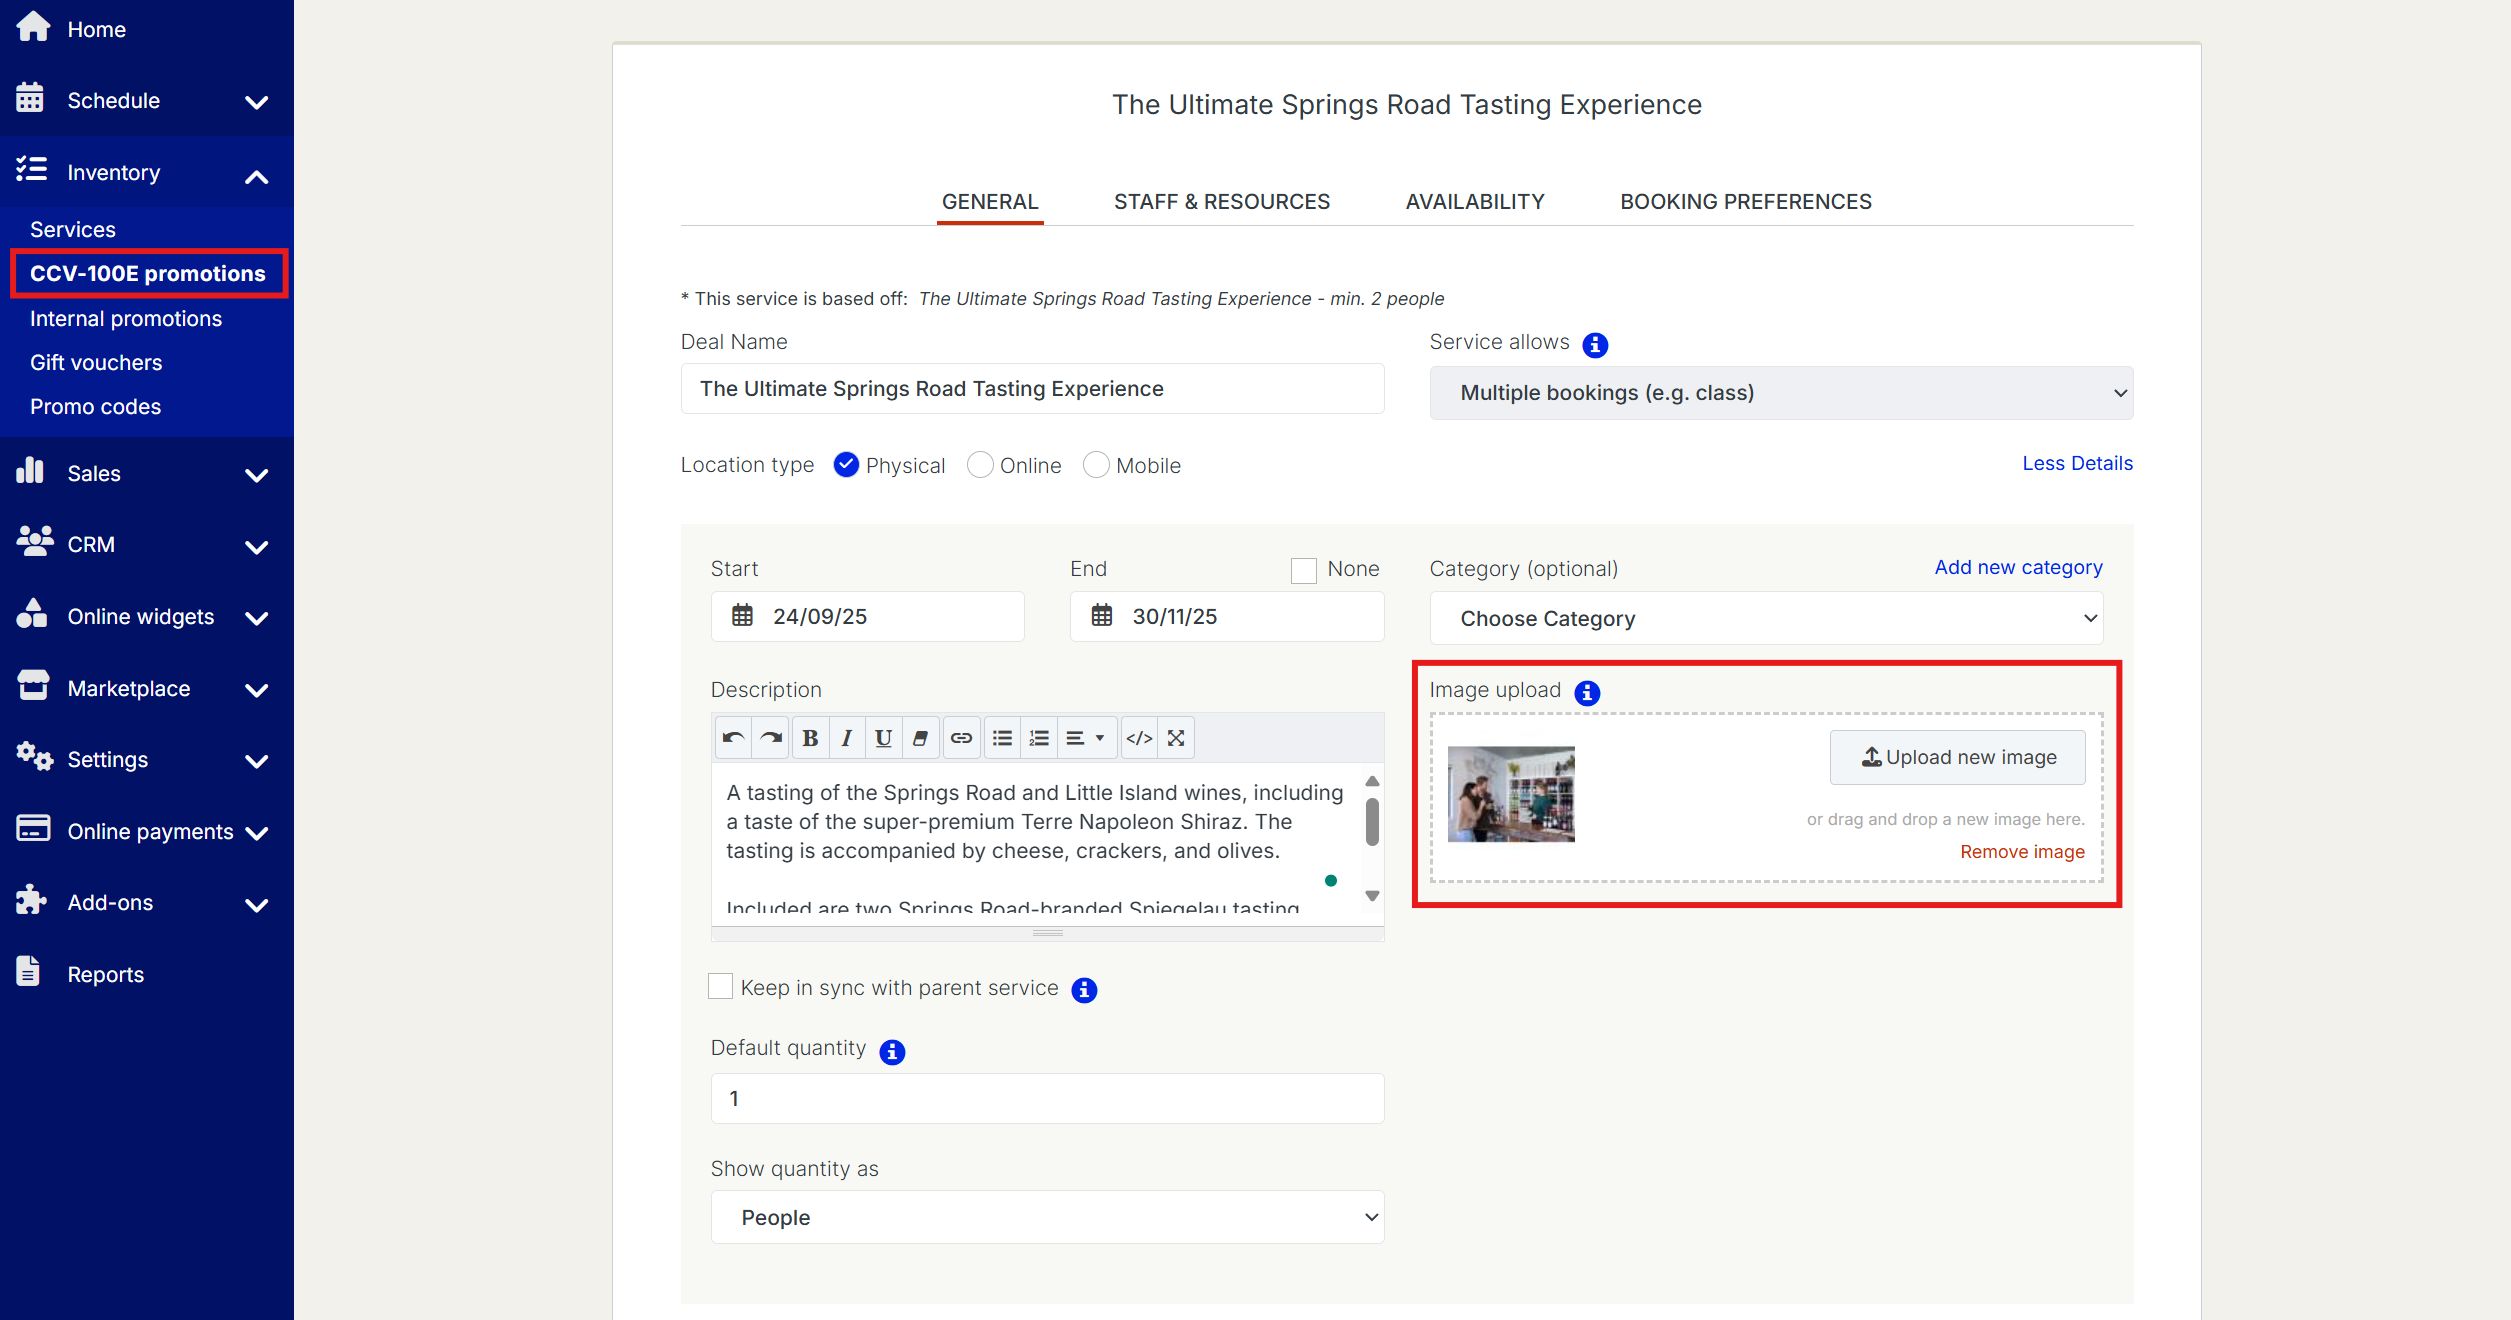Click the Italic formatting icon
This screenshot has width=2511, height=1320.
coord(847,738)
